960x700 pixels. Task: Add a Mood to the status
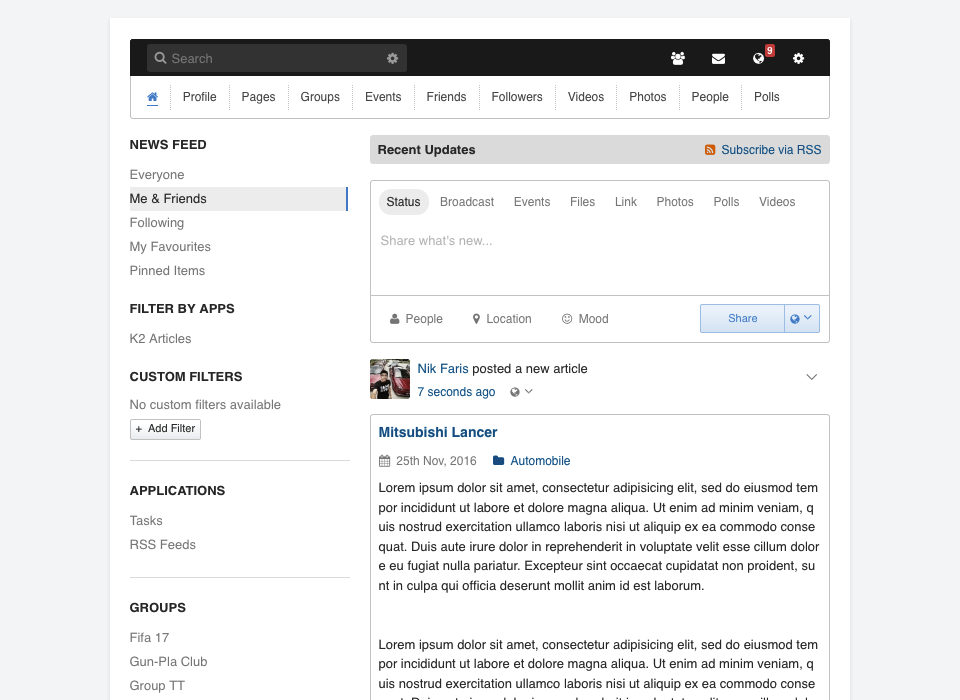(585, 319)
